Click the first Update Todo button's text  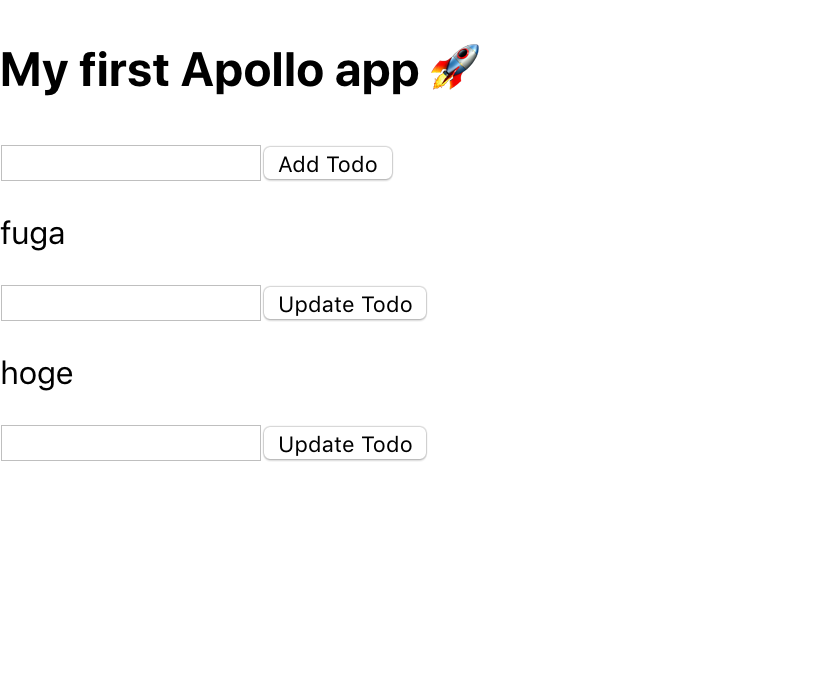point(344,303)
